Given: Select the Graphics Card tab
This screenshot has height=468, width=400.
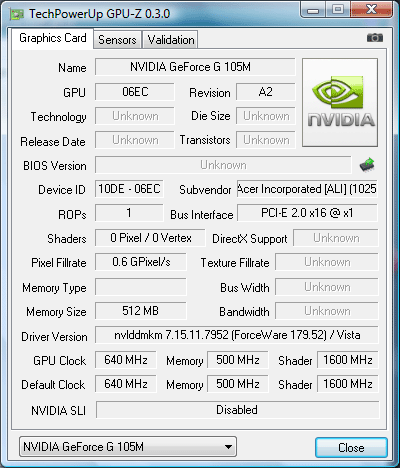Looking at the screenshot, I should [x=53, y=38].
